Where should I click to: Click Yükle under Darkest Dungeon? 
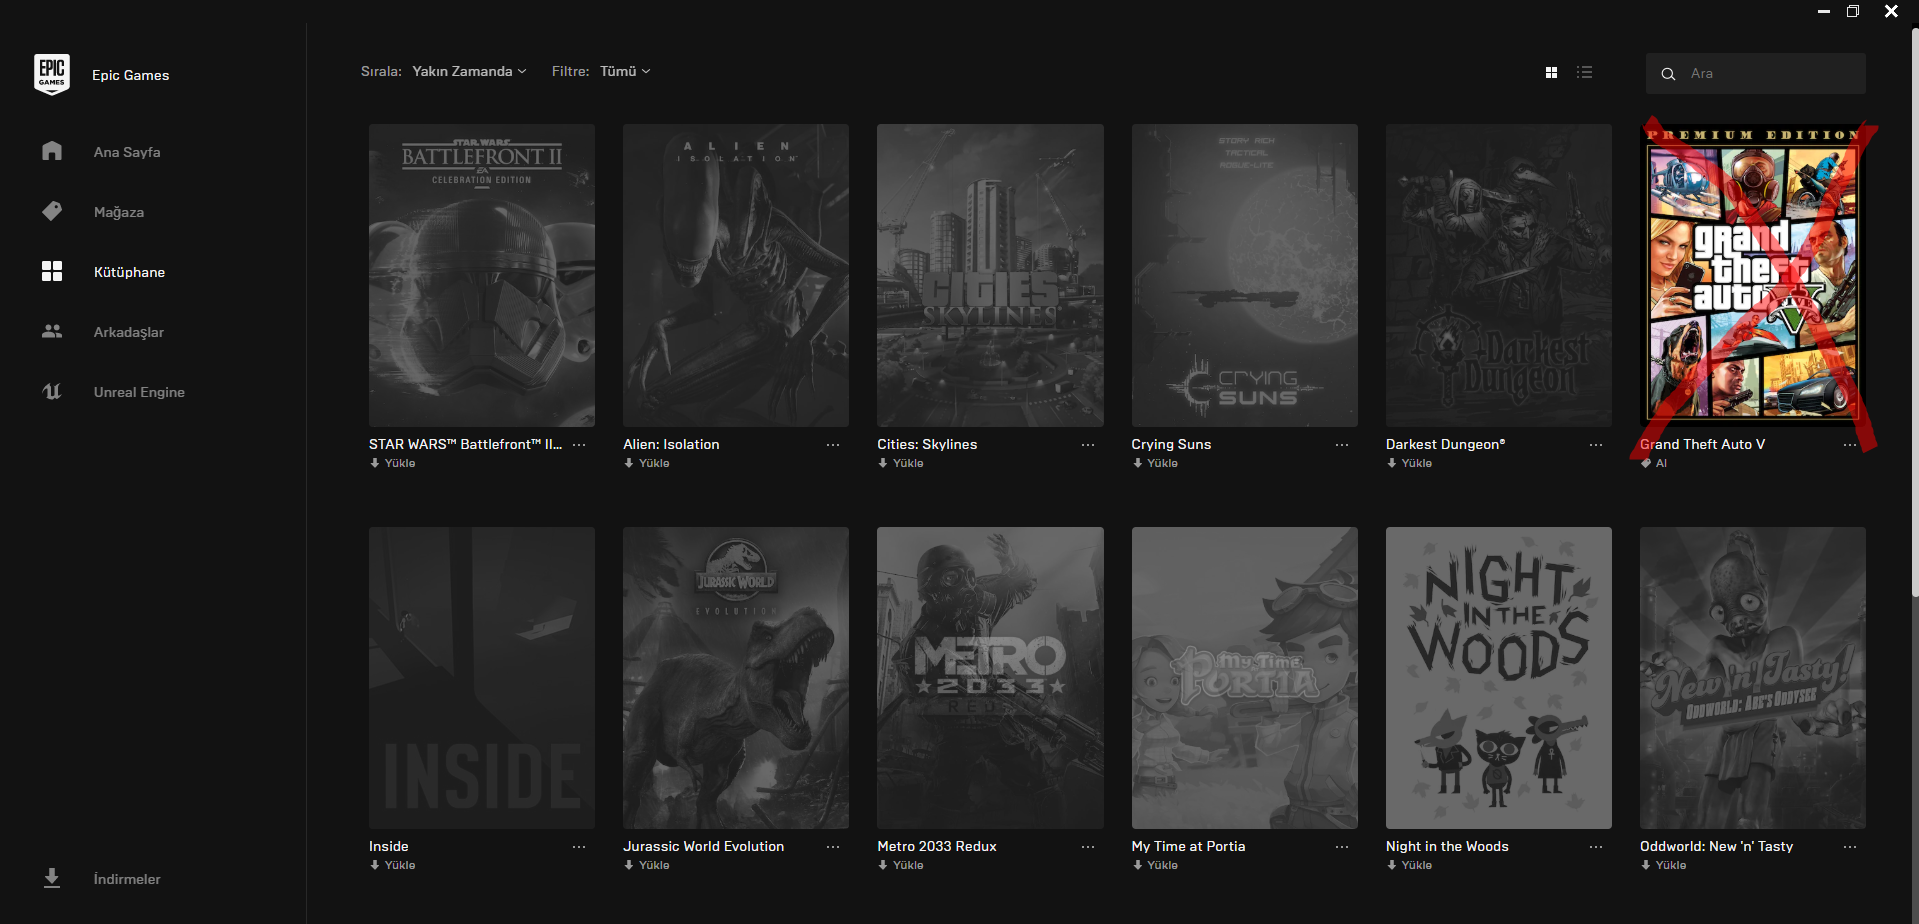click(x=1409, y=463)
